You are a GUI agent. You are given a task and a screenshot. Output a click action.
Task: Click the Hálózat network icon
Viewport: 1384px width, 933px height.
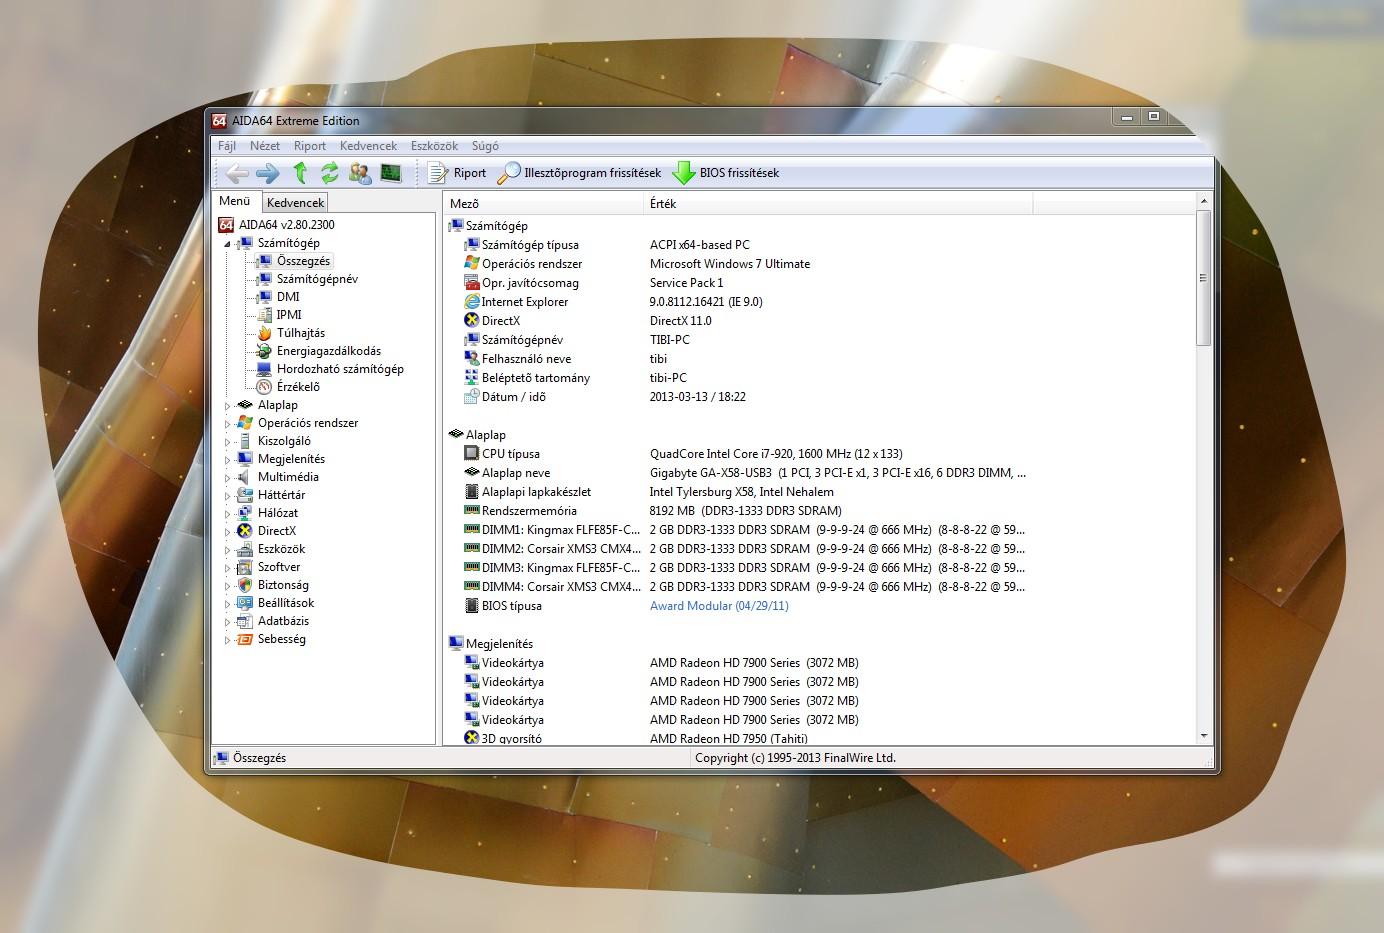245,513
